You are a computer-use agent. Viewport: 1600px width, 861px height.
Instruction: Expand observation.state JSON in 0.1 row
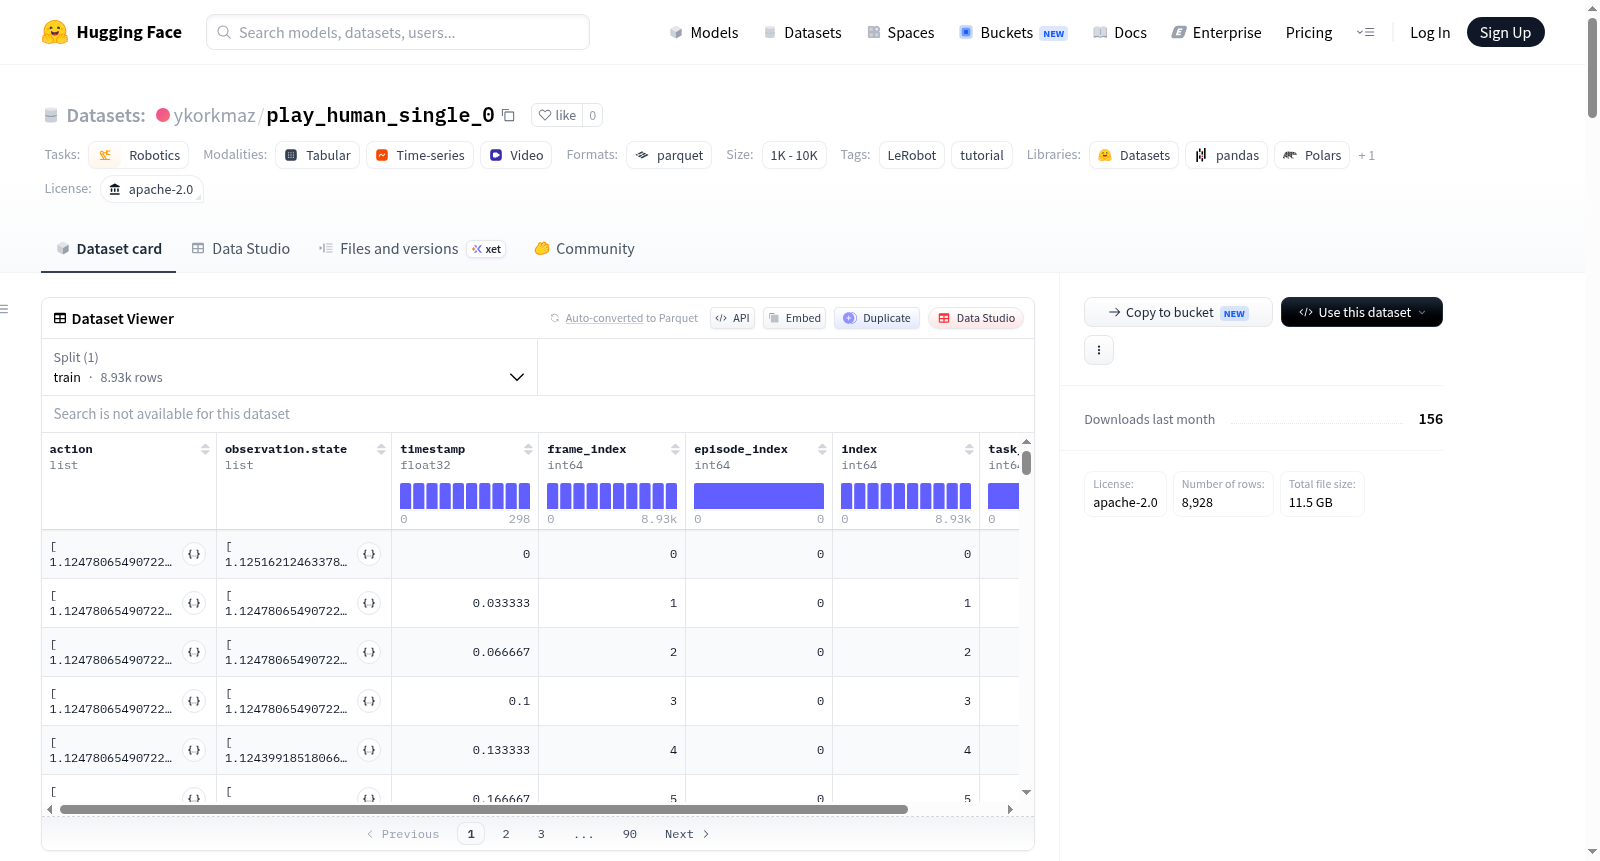[x=369, y=701]
